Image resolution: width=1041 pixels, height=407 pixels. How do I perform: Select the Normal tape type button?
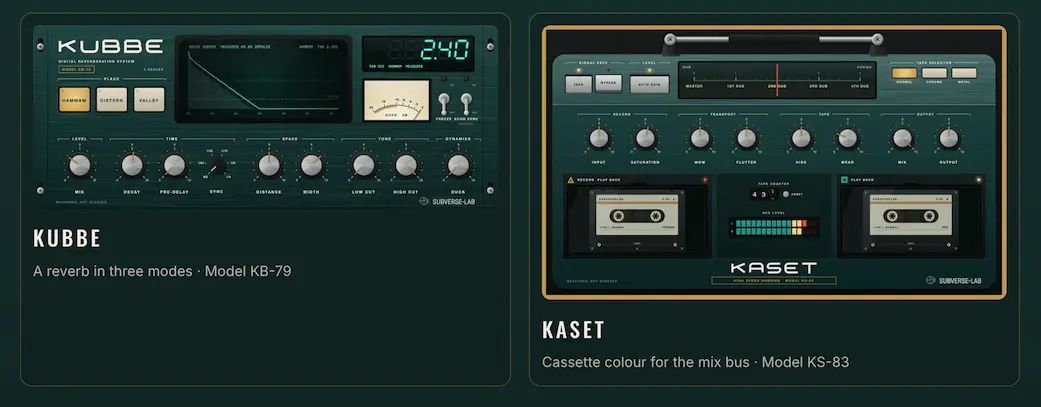click(x=904, y=73)
